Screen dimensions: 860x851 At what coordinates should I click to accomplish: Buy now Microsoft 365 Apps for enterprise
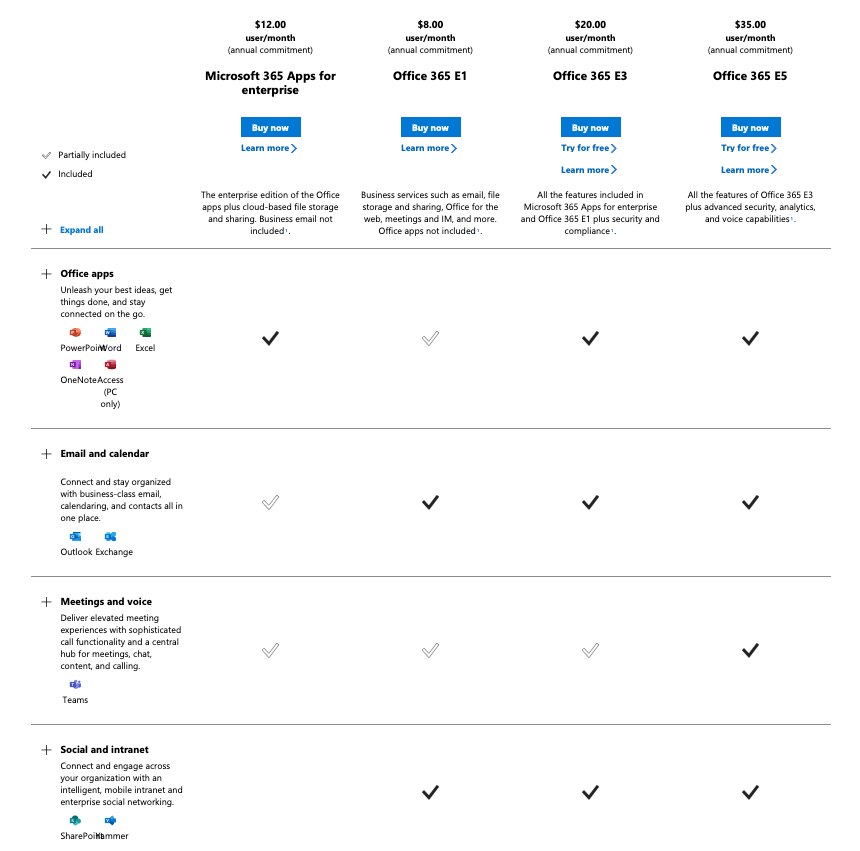270,127
